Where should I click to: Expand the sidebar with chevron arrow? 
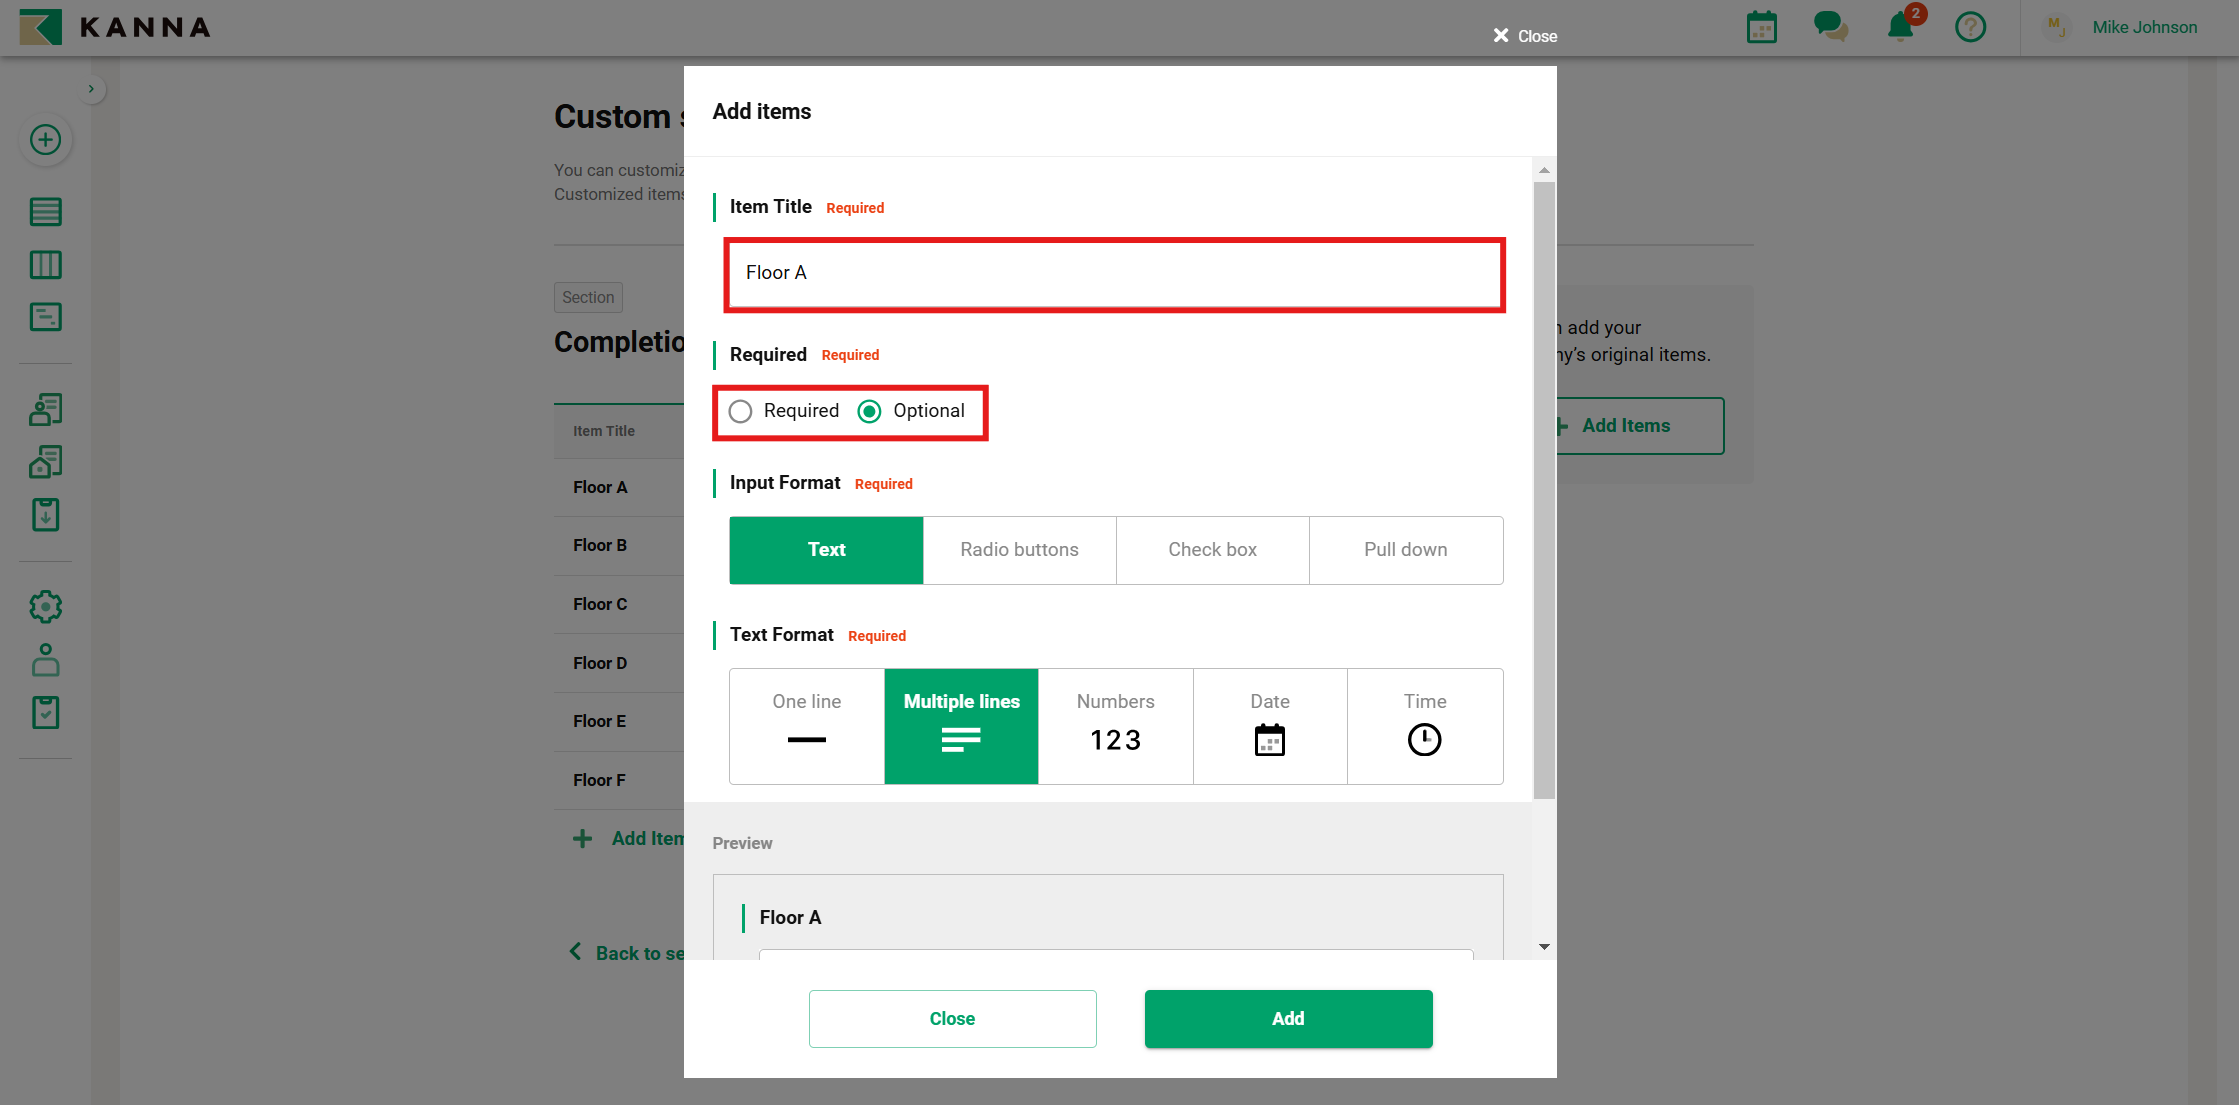(x=91, y=89)
